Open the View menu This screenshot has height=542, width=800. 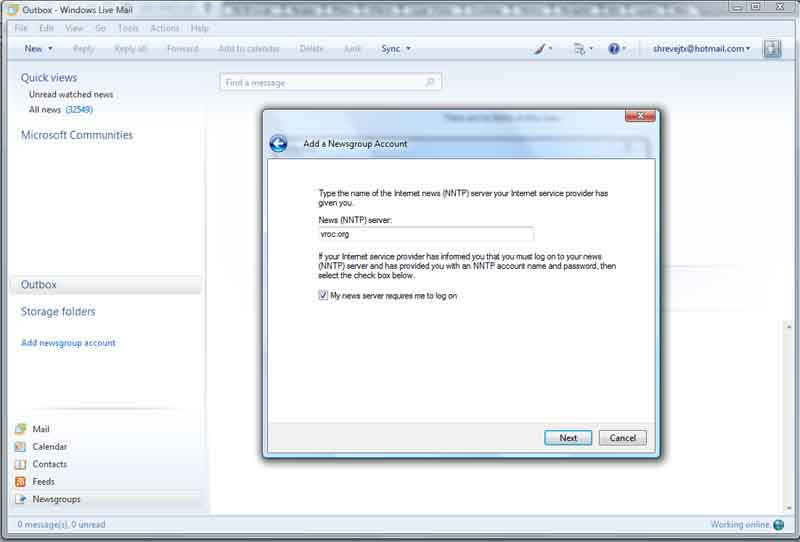pos(74,28)
